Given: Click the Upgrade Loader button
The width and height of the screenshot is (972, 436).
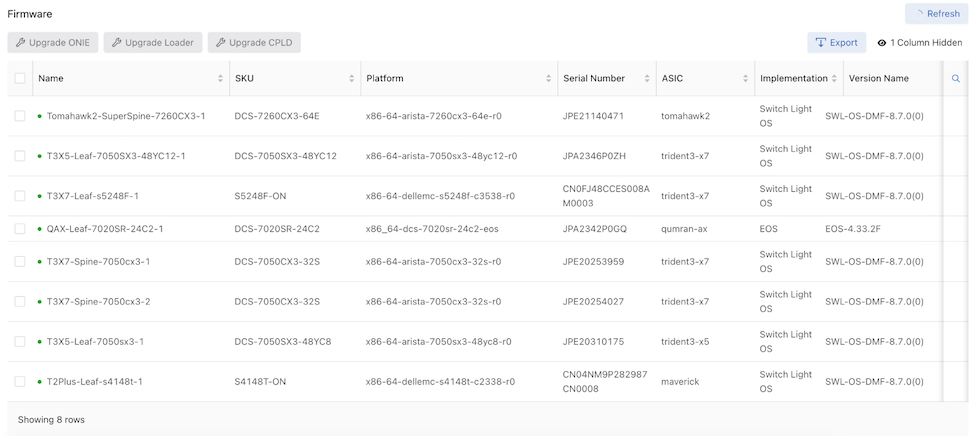Looking at the screenshot, I should click(x=151, y=43).
